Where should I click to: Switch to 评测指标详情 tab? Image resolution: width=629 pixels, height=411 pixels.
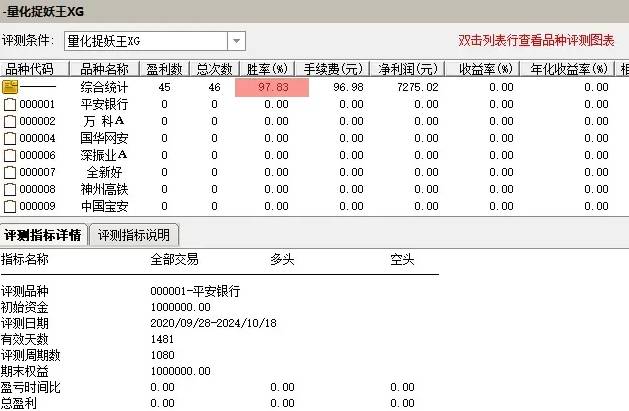coord(43,235)
